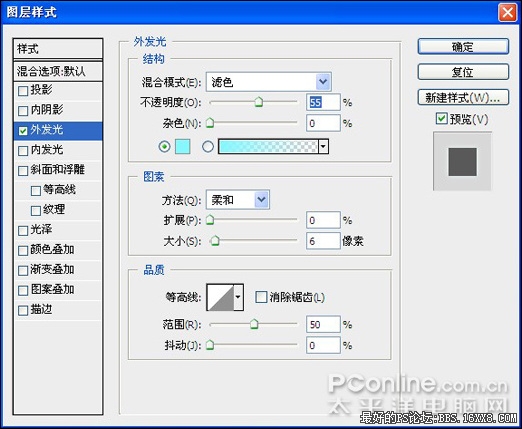Enable the 投影 drop shadow checkbox
Image resolution: width=522 pixels, height=429 pixels.
click(23, 91)
